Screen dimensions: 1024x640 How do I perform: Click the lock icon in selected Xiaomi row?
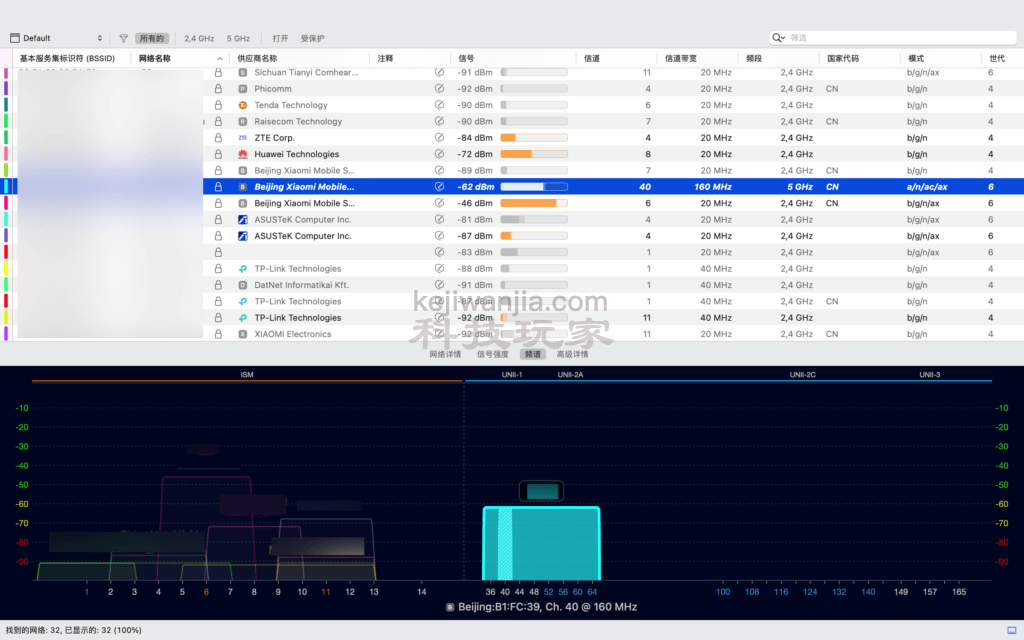pos(218,187)
